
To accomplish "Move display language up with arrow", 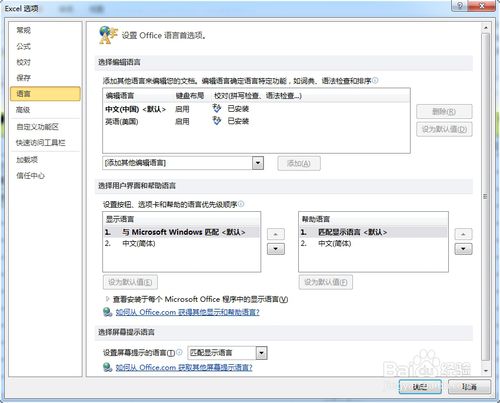I will point(276,234).
